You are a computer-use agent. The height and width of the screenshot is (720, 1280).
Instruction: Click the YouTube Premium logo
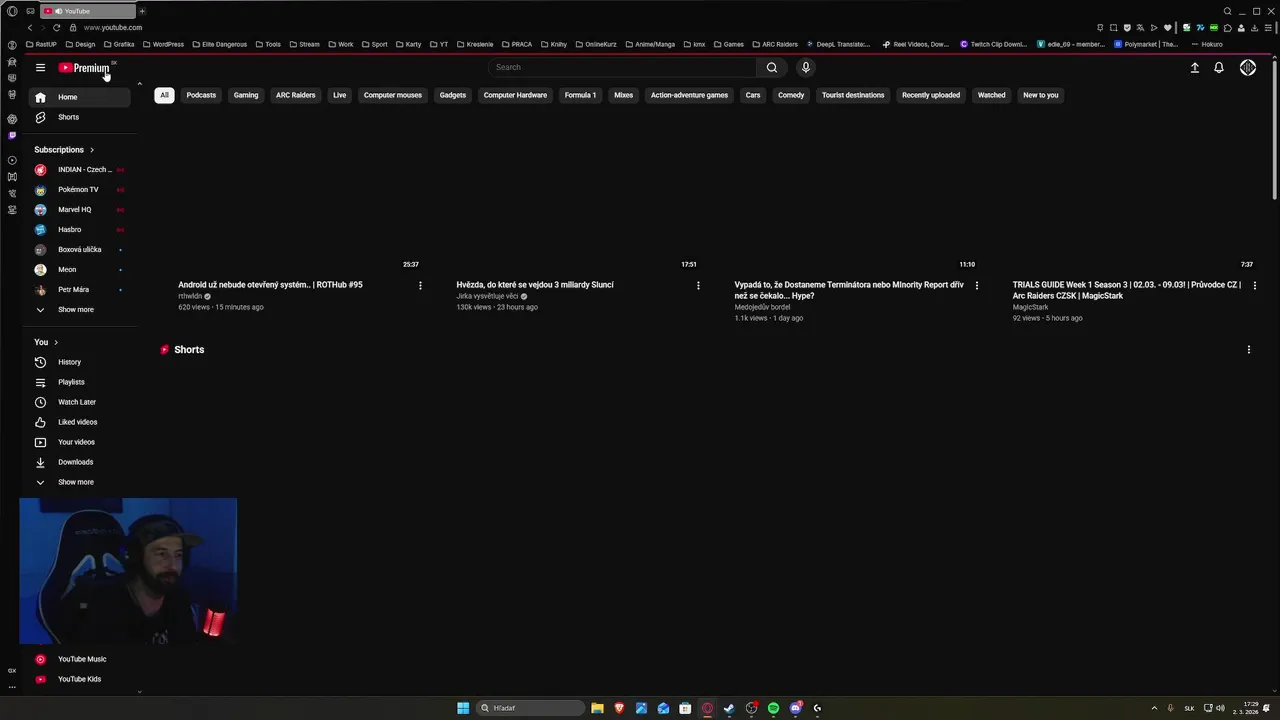coord(84,68)
